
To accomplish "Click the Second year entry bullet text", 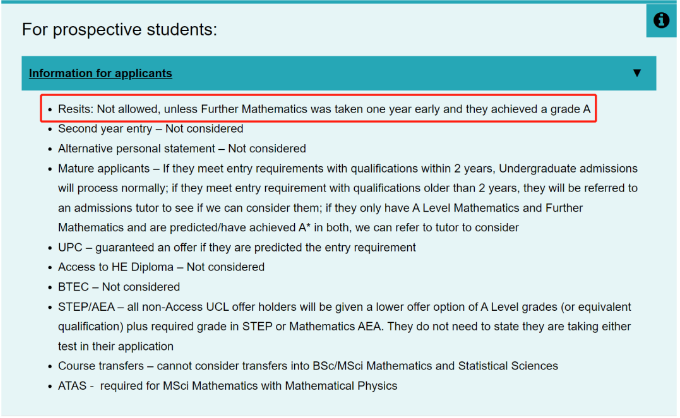I will [x=150, y=128].
